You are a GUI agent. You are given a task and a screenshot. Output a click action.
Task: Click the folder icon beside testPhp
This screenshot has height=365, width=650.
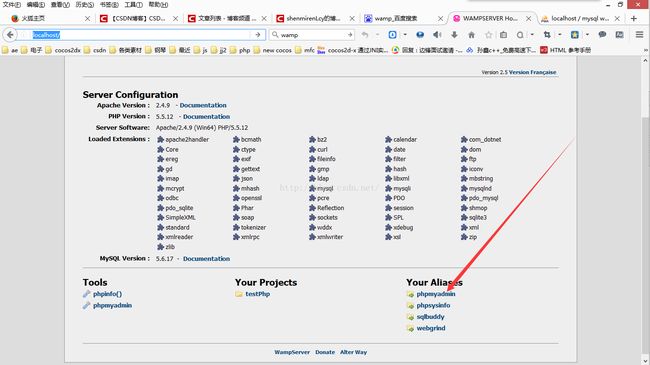point(239,294)
